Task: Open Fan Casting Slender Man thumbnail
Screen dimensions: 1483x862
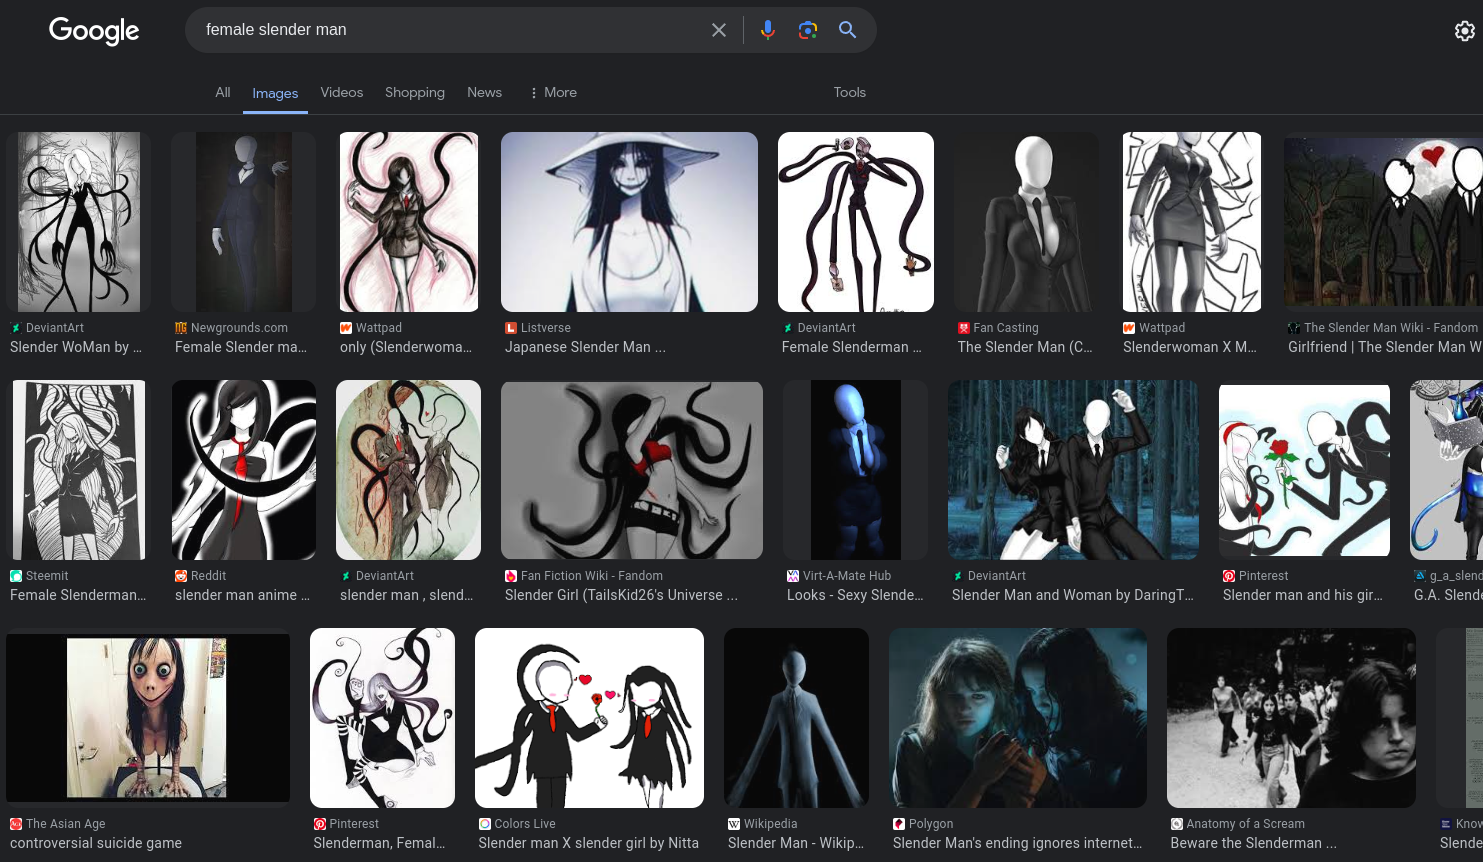Action: [x=1026, y=222]
